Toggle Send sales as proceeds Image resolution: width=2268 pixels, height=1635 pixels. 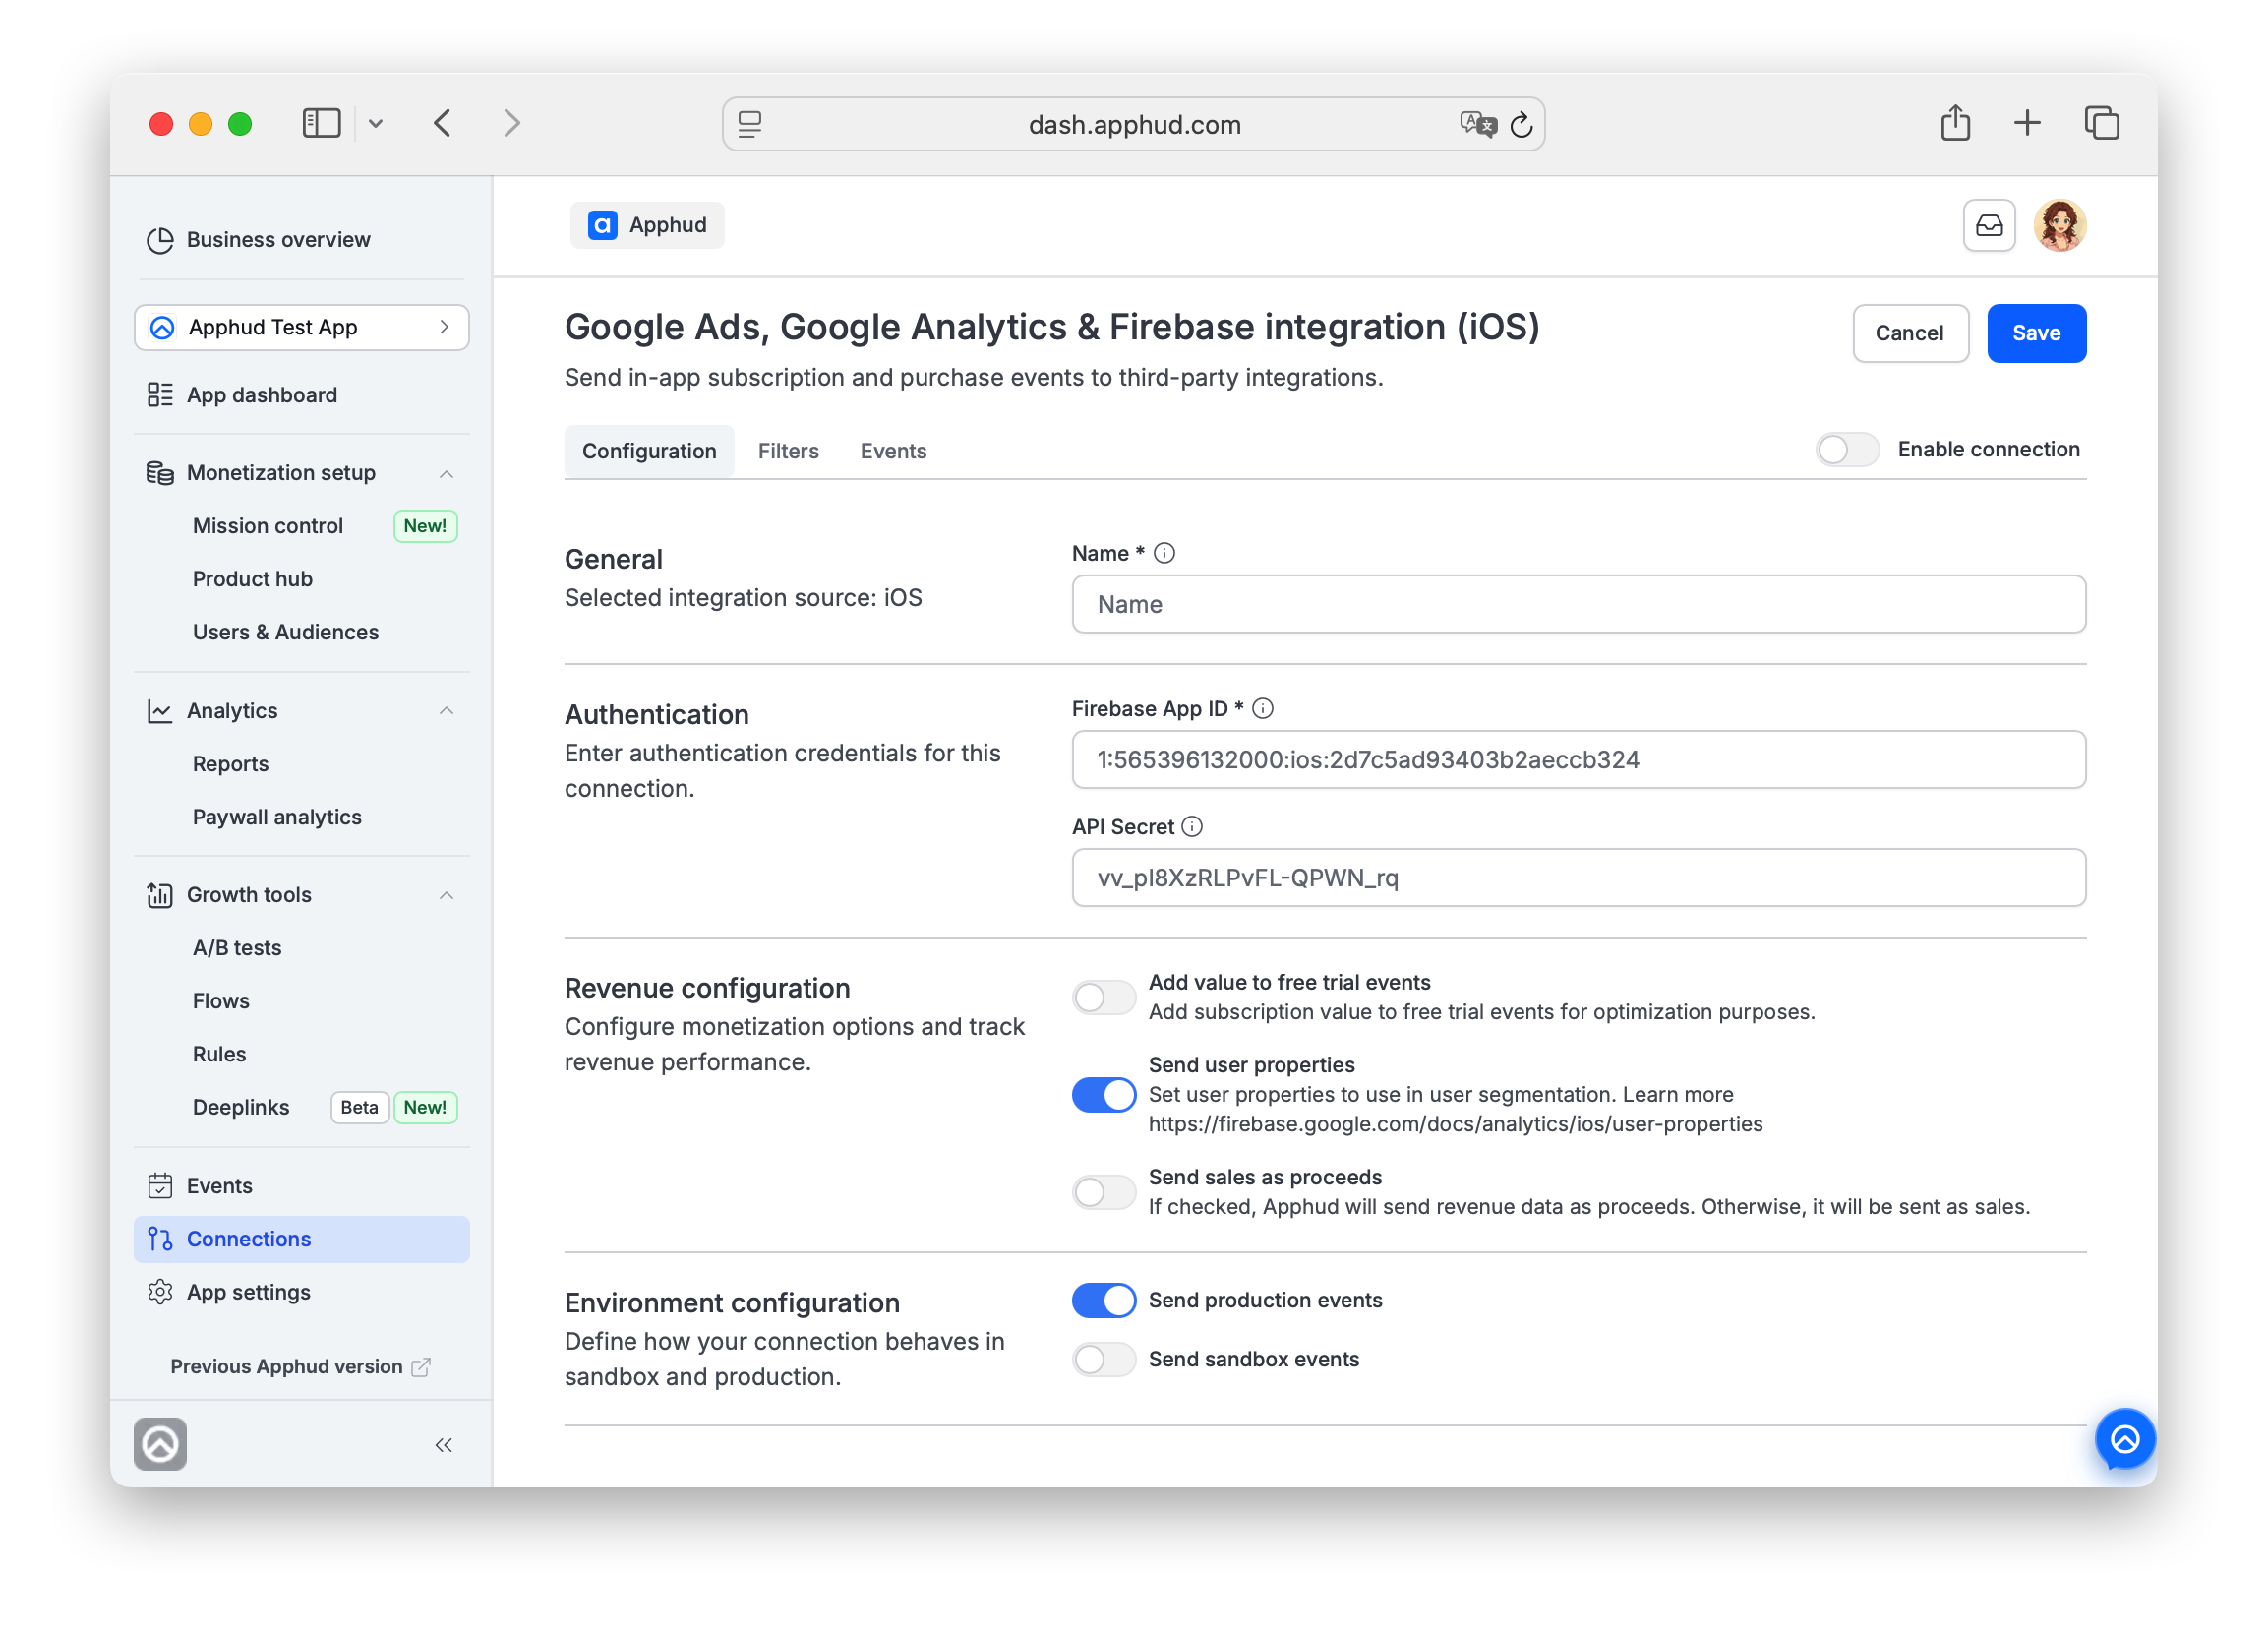(x=1104, y=1192)
